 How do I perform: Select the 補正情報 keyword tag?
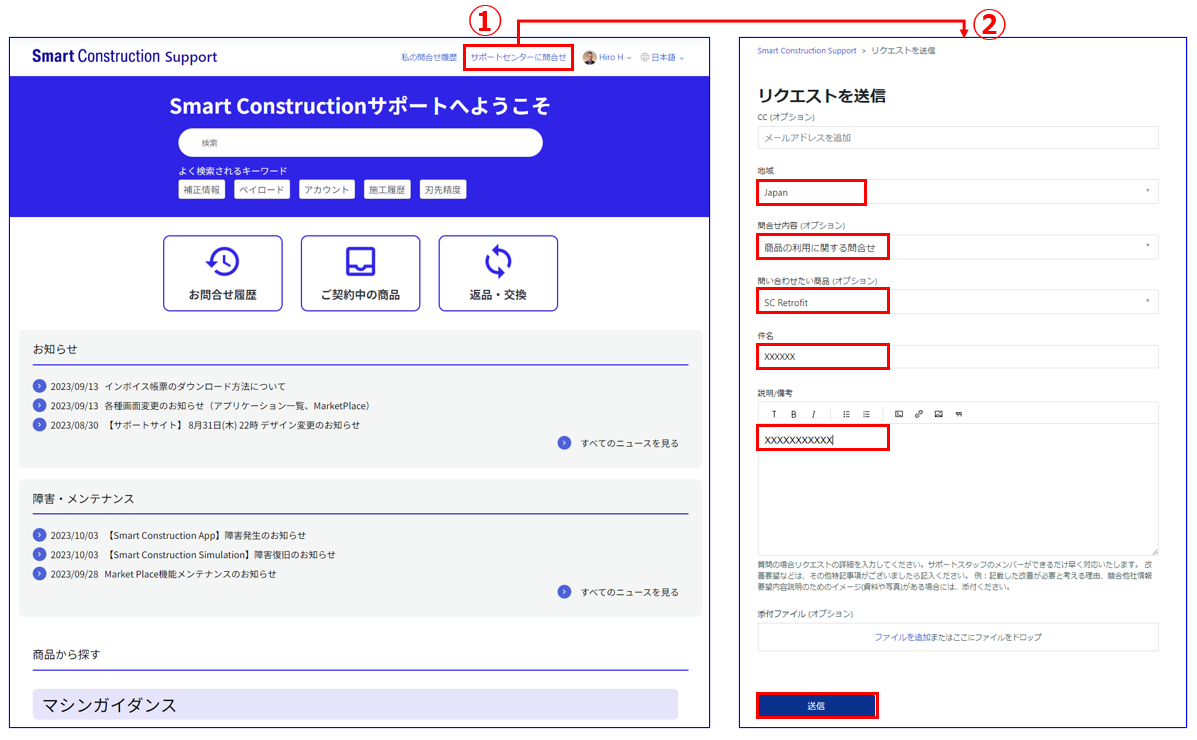(x=202, y=189)
